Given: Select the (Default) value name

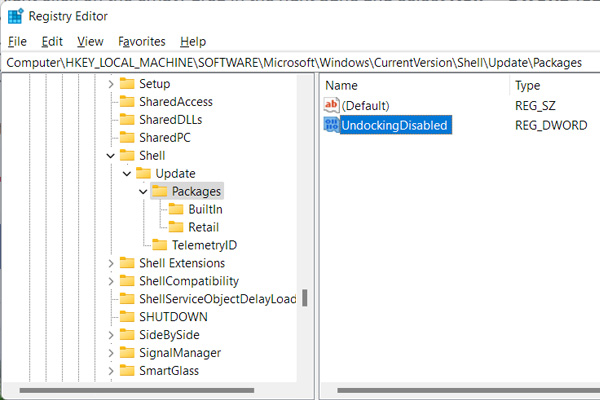Looking at the screenshot, I should [x=365, y=106].
